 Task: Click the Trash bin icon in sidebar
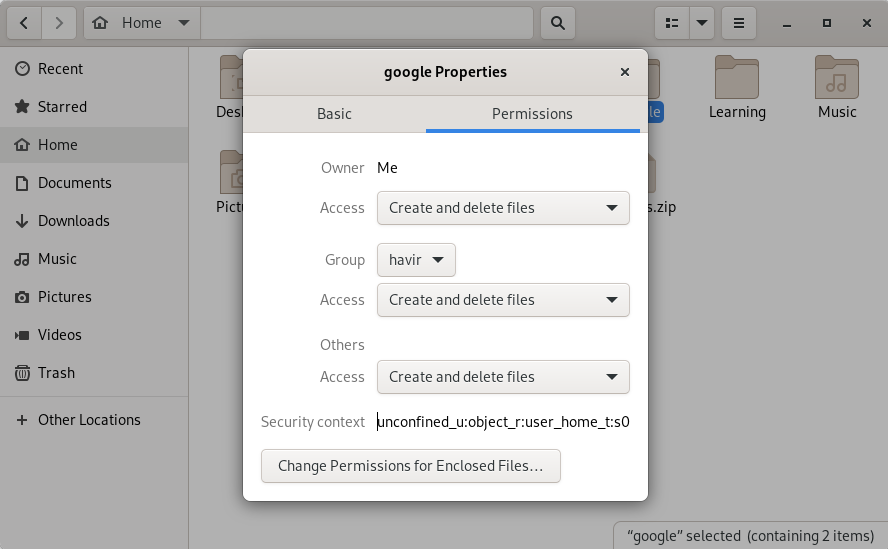22,373
